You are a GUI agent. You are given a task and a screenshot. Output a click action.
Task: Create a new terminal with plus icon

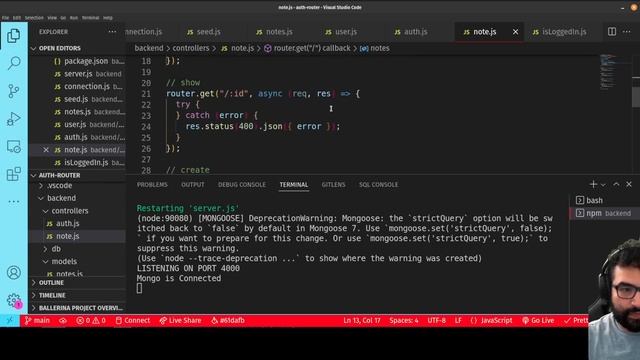593,184
